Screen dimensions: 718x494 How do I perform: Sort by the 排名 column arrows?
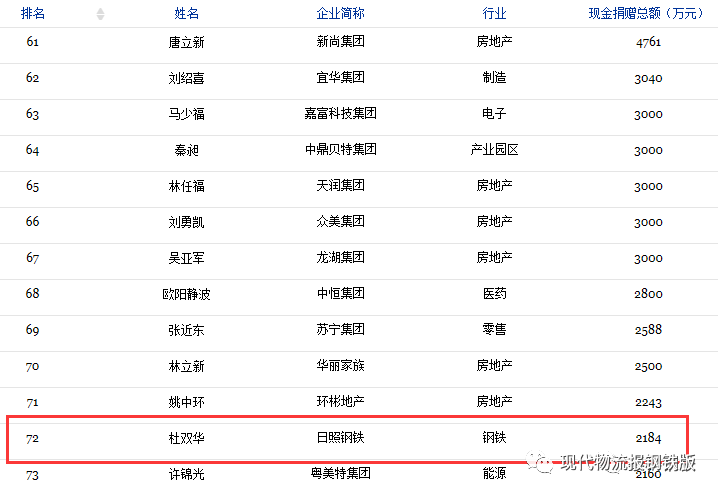[100, 14]
